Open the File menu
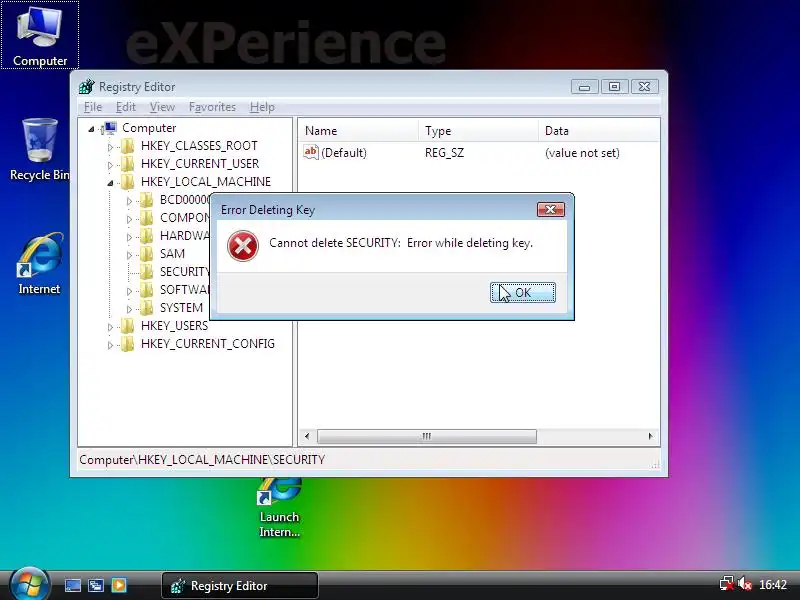The width and height of the screenshot is (800, 600). click(x=93, y=107)
